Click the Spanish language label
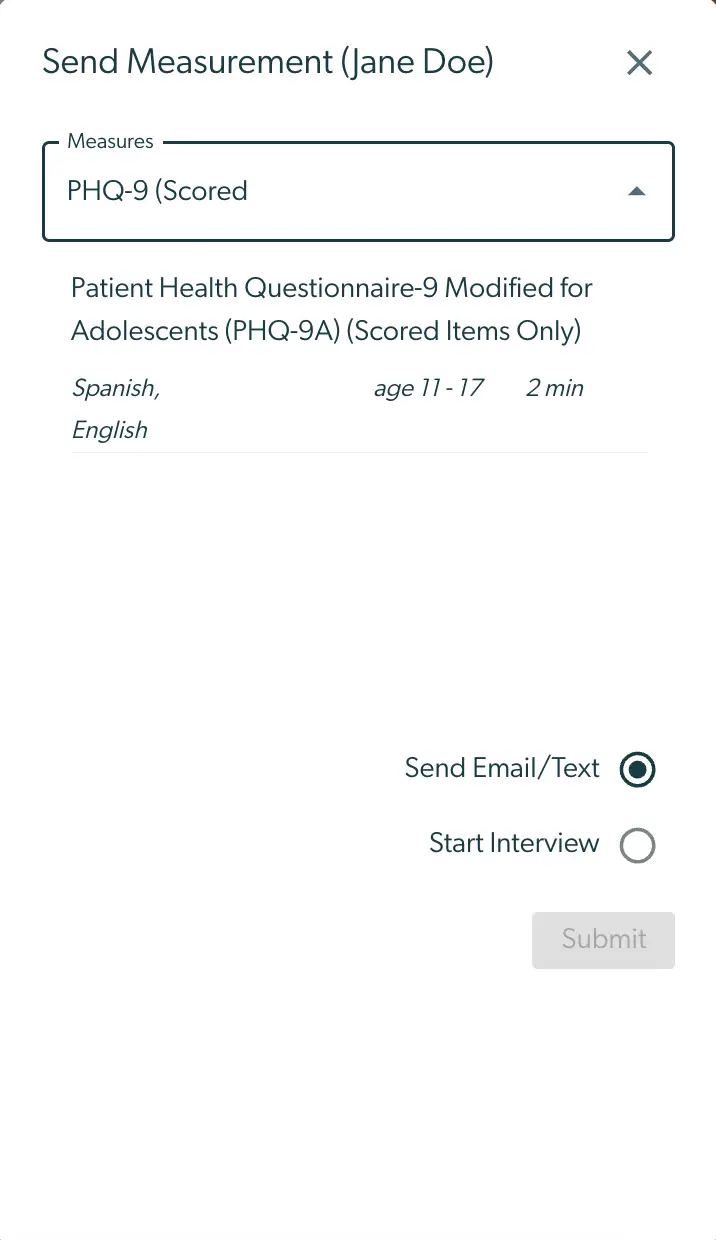 tap(115, 388)
